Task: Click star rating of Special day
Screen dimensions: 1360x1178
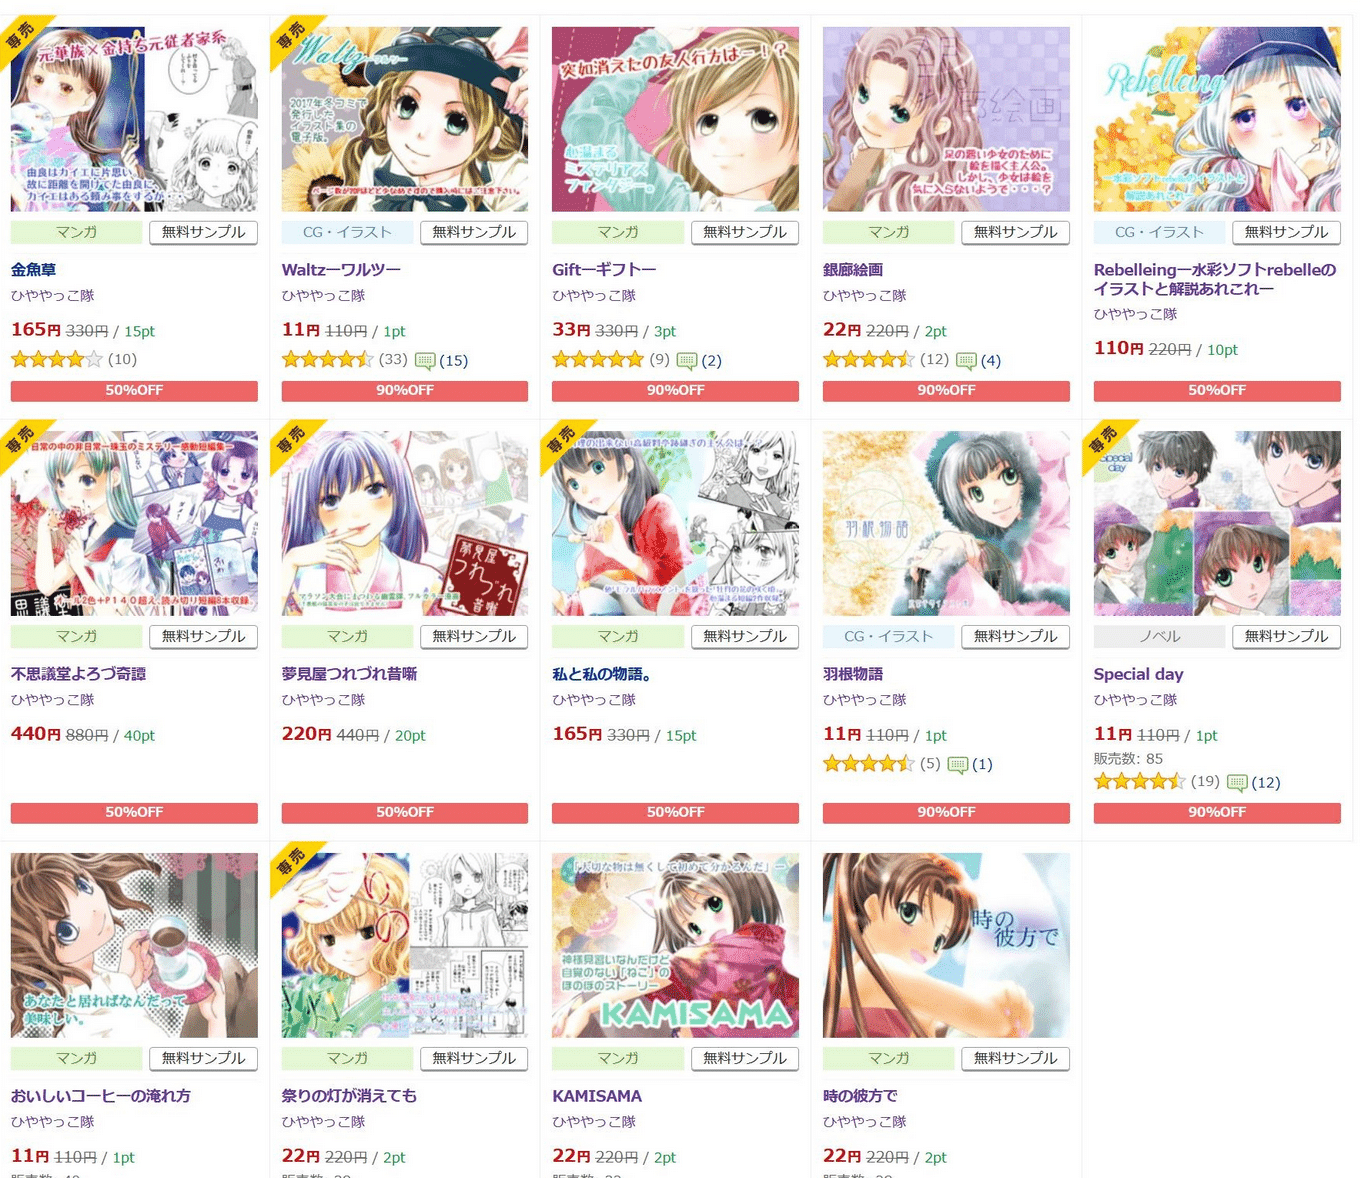Action: pyautogui.click(x=1140, y=781)
